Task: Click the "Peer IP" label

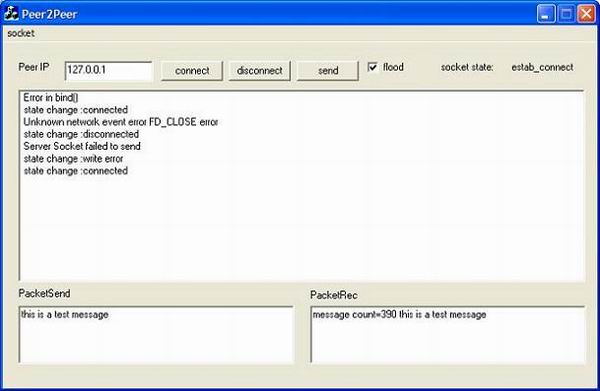Action: [34, 67]
